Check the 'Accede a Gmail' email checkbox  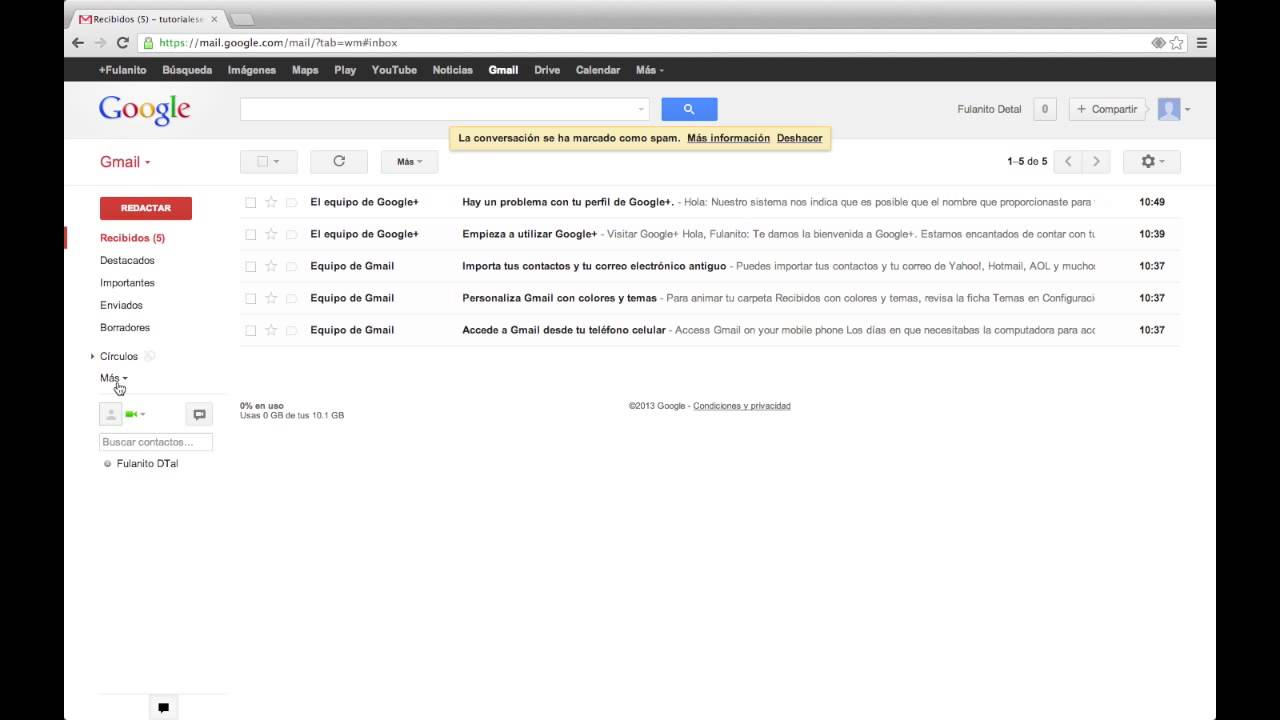point(250,330)
